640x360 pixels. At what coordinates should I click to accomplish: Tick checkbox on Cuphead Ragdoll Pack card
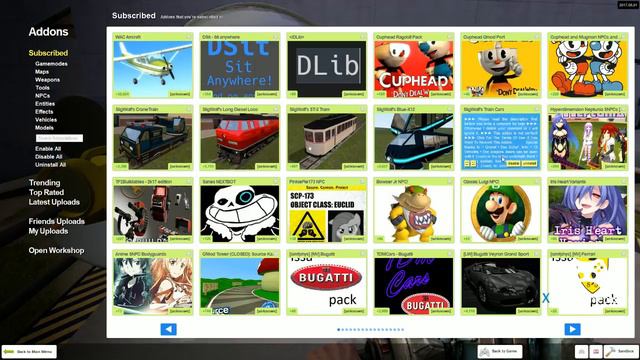pyautogui.click(x=450, y=37)
